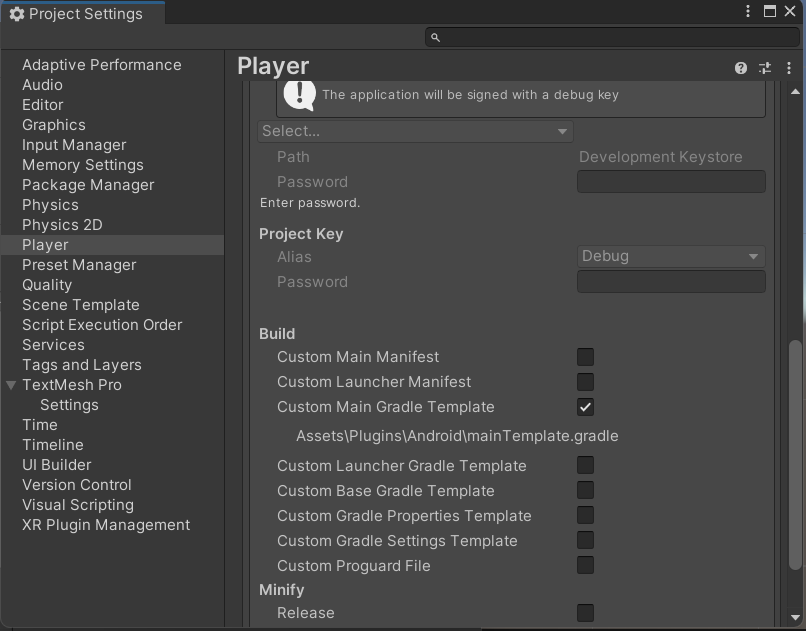
Task: Click the debug key warning icon
Action: coord(300,95)
